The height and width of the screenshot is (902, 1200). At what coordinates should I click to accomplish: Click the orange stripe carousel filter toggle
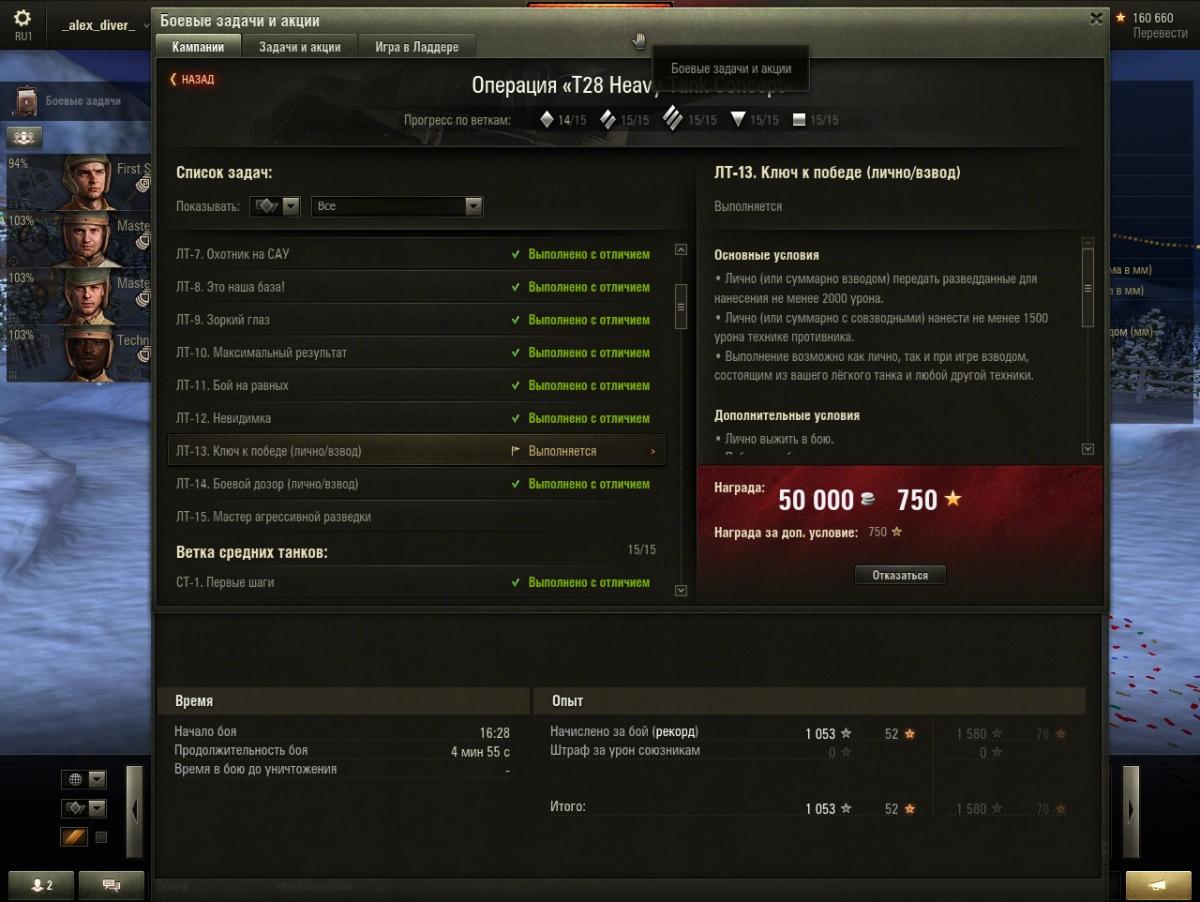pos(74,837)
